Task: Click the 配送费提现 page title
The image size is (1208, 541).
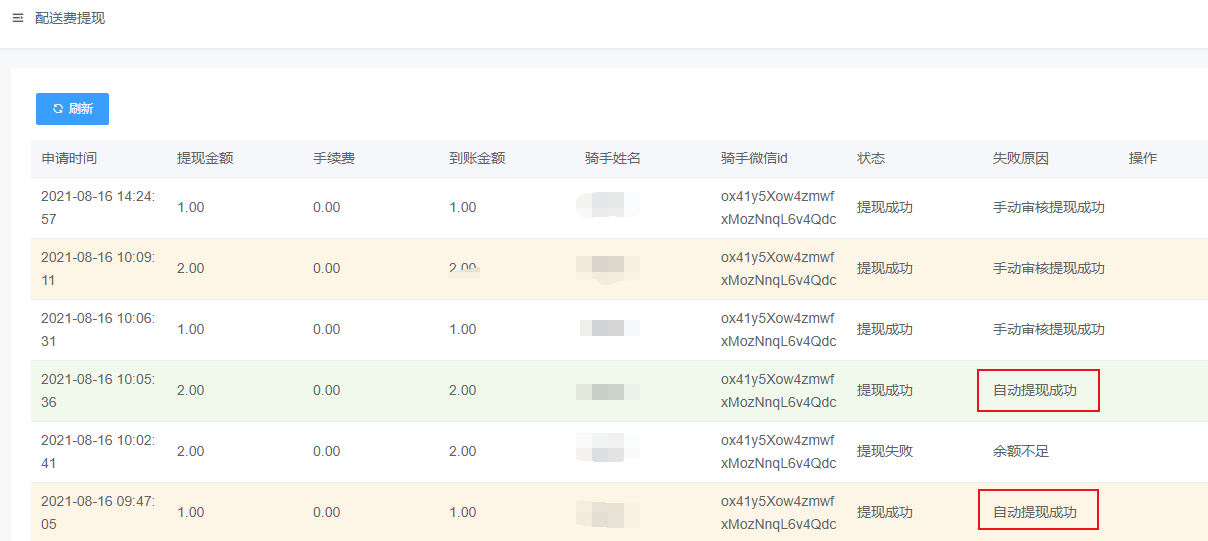Action: 70,18
